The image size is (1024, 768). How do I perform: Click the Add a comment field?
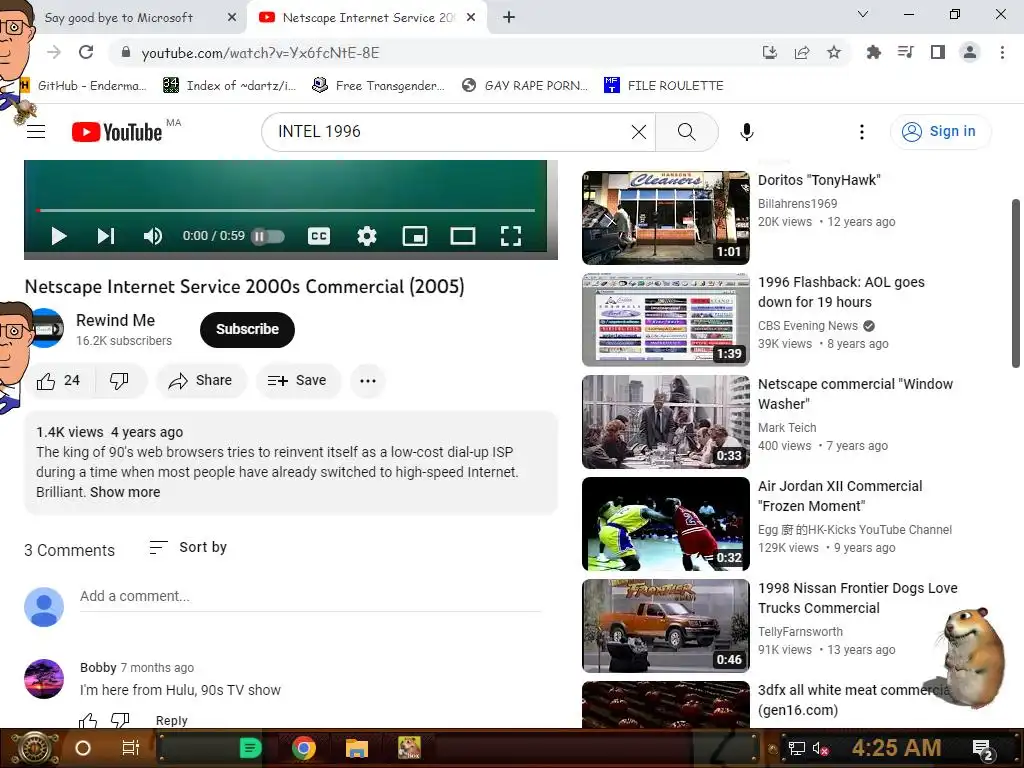click(x=310, y=596)
